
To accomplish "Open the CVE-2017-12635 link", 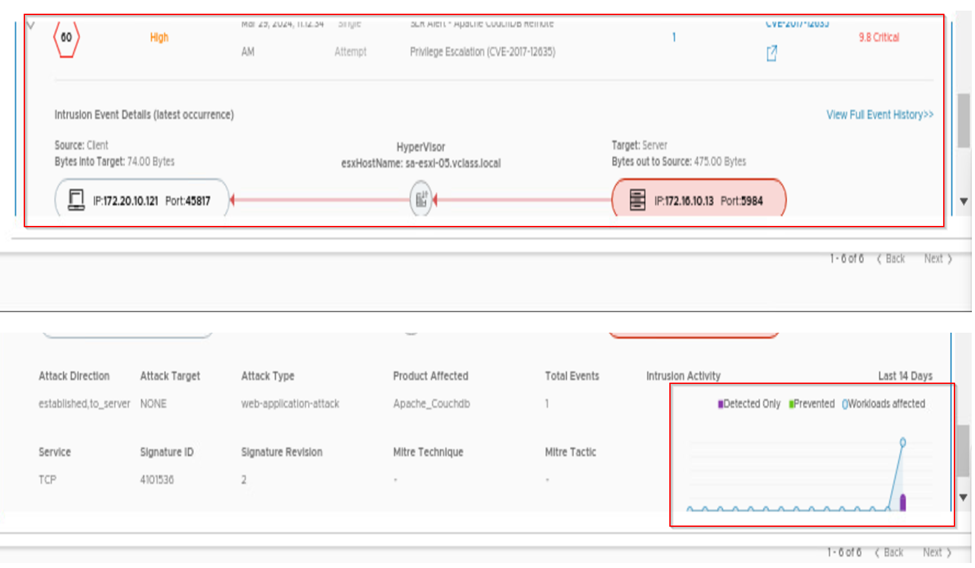I will (796, 24).
